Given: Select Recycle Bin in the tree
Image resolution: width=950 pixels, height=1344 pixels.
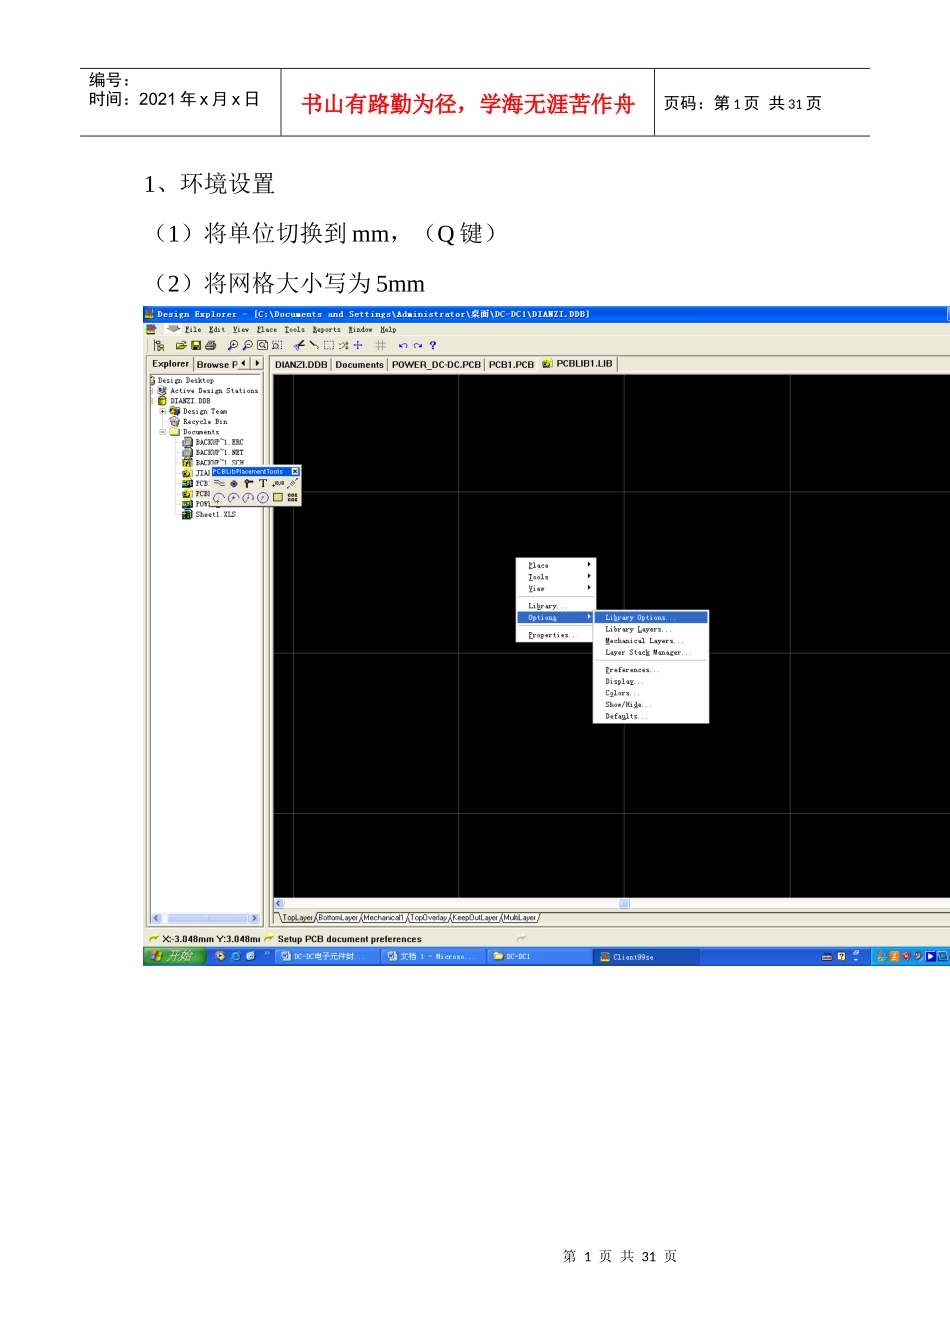Looking at the screenshot, I should [205, 422].
